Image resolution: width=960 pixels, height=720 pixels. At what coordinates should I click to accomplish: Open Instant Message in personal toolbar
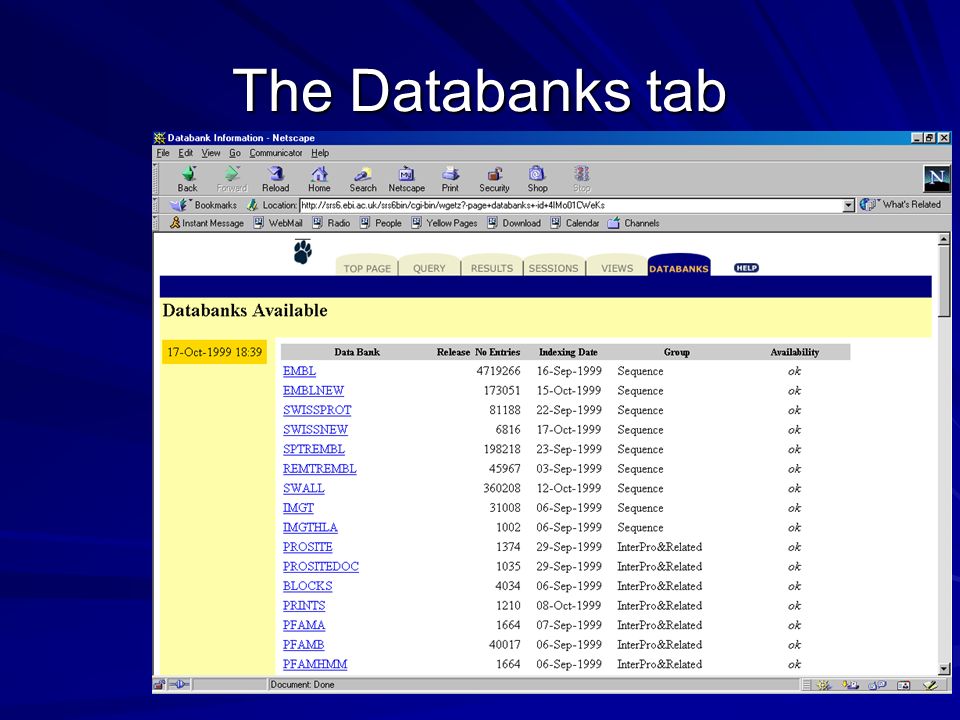pyautogui.click(x=207, y=223)
